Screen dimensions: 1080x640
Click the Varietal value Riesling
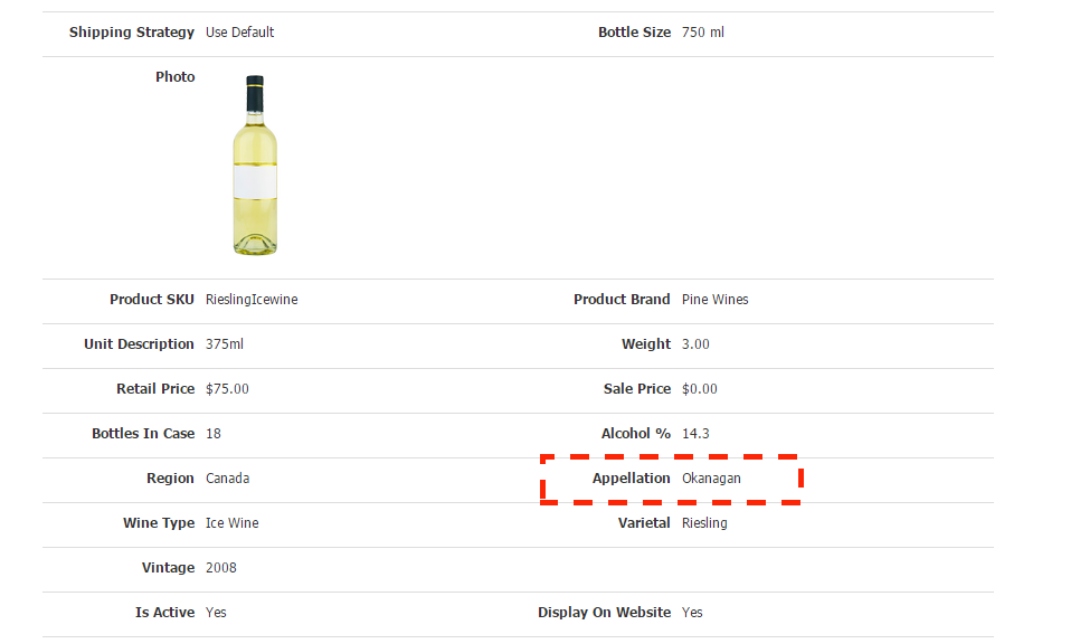click(704, 523)
